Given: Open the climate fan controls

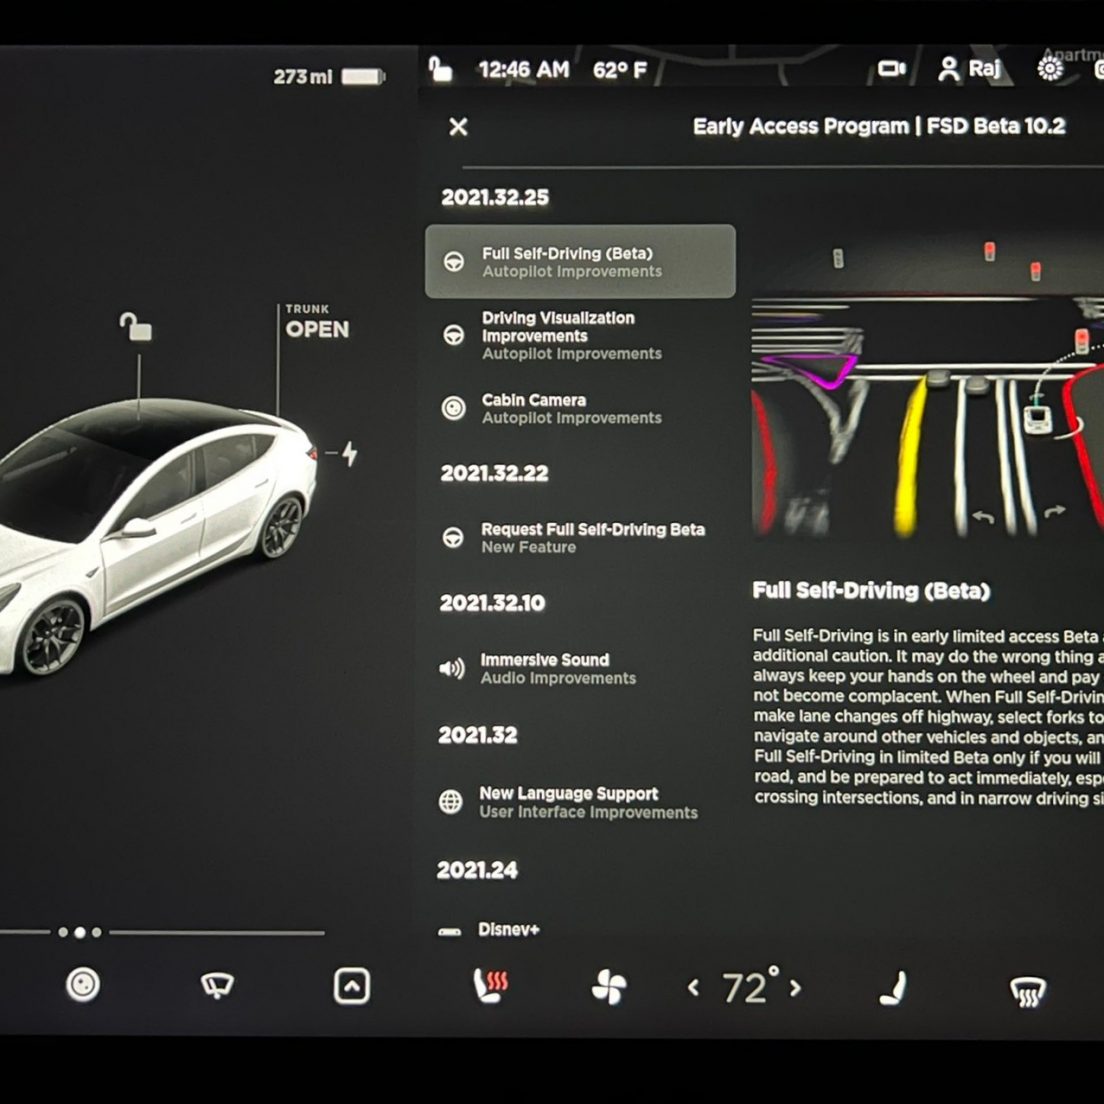Looking at the screenshot, I should point(609,986).
